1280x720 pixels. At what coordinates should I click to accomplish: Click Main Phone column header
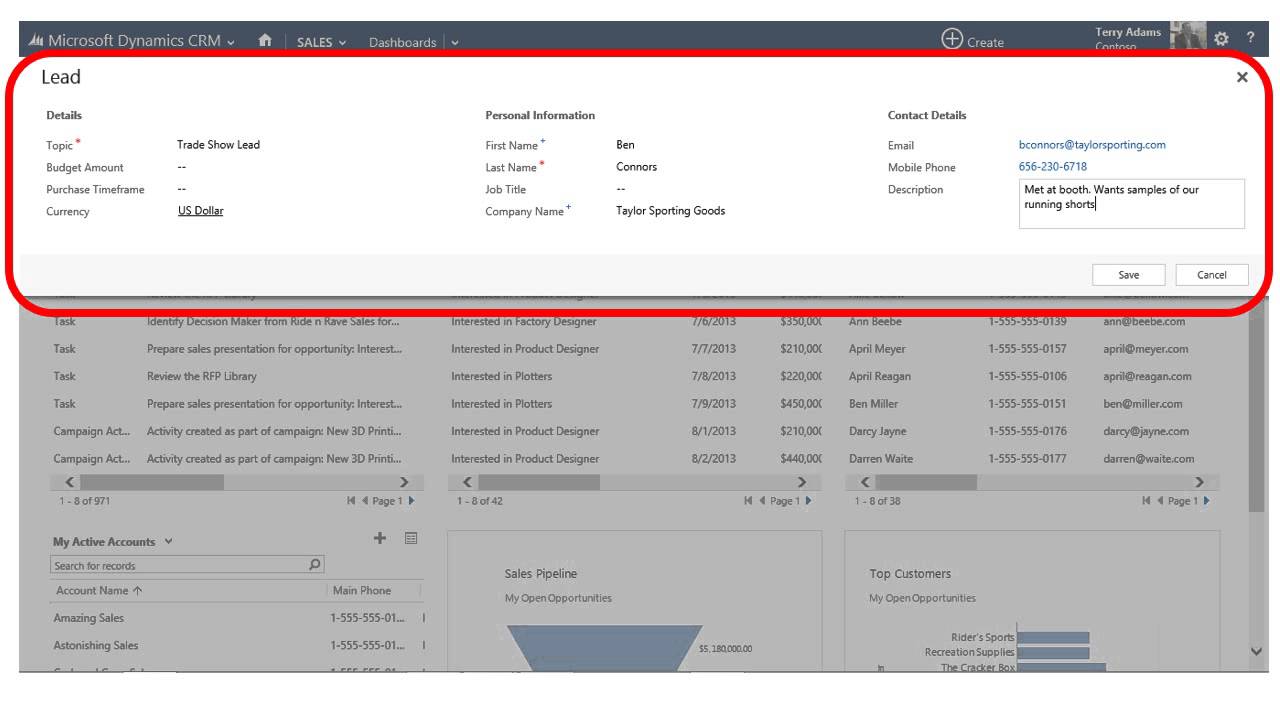362,590
